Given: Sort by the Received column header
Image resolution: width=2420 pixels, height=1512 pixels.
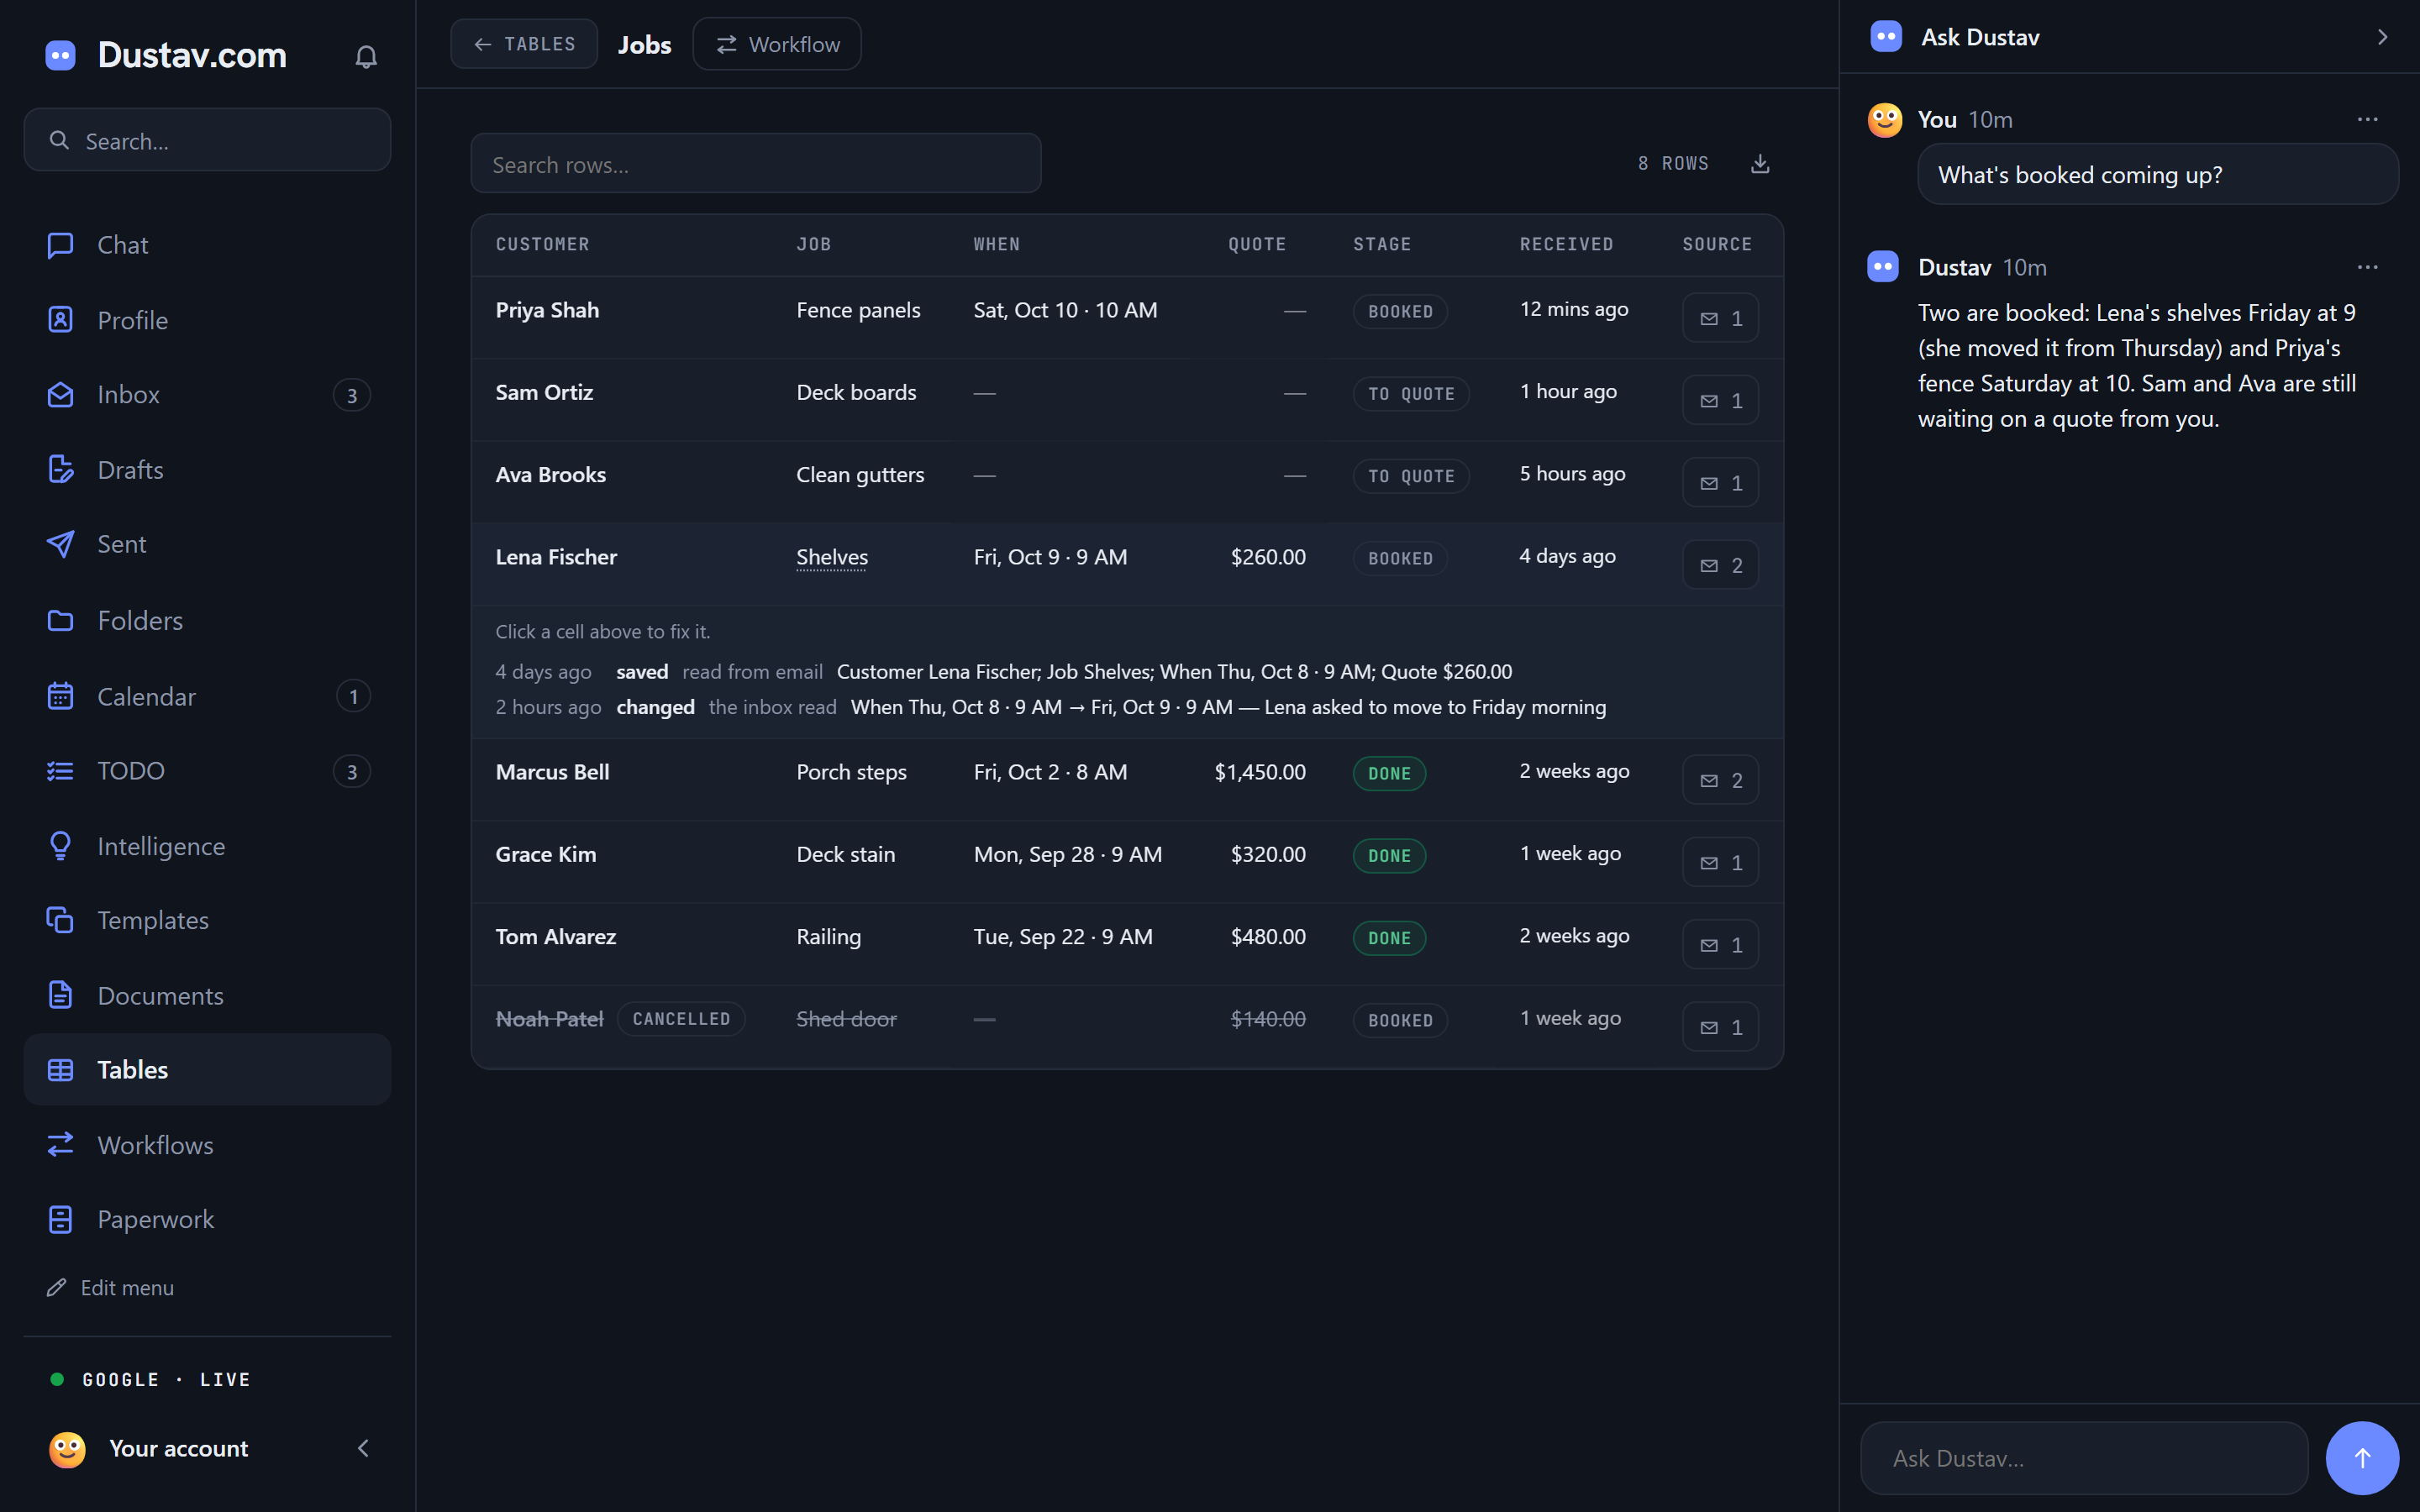Looking at the screenshot, I should tap(1566, 245).
